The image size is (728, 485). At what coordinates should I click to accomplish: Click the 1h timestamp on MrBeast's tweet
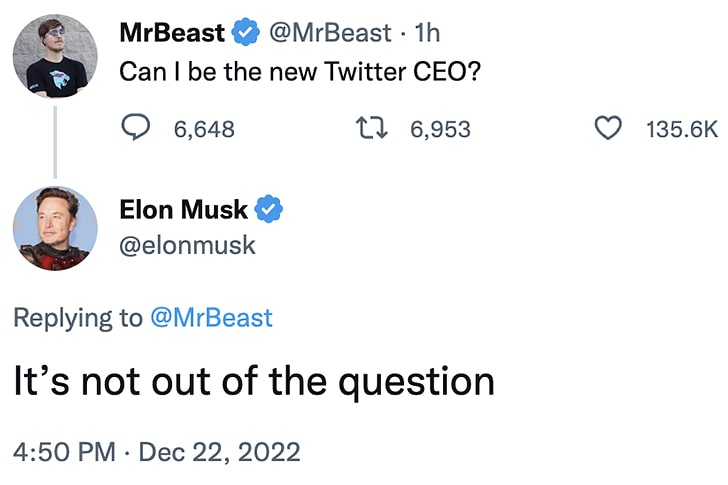click(x=426, y=33)
